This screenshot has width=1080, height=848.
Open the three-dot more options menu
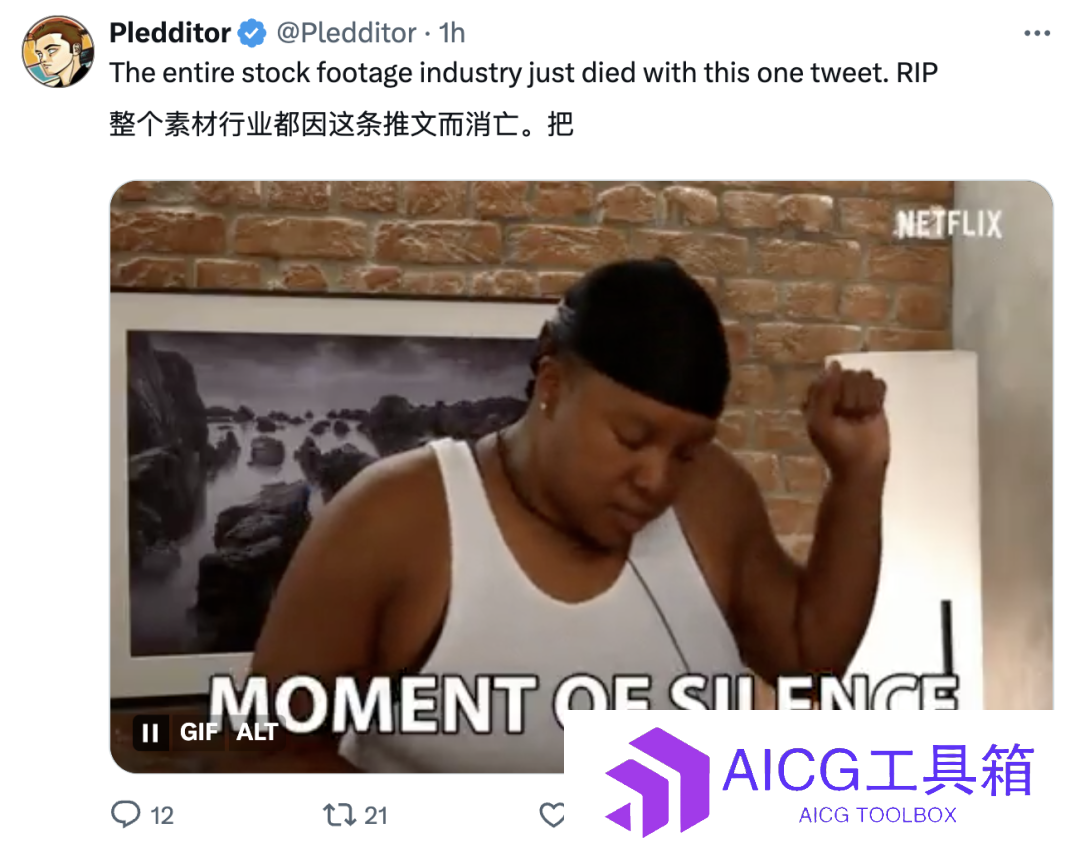pyautogui.click(x=1037, y=33)
